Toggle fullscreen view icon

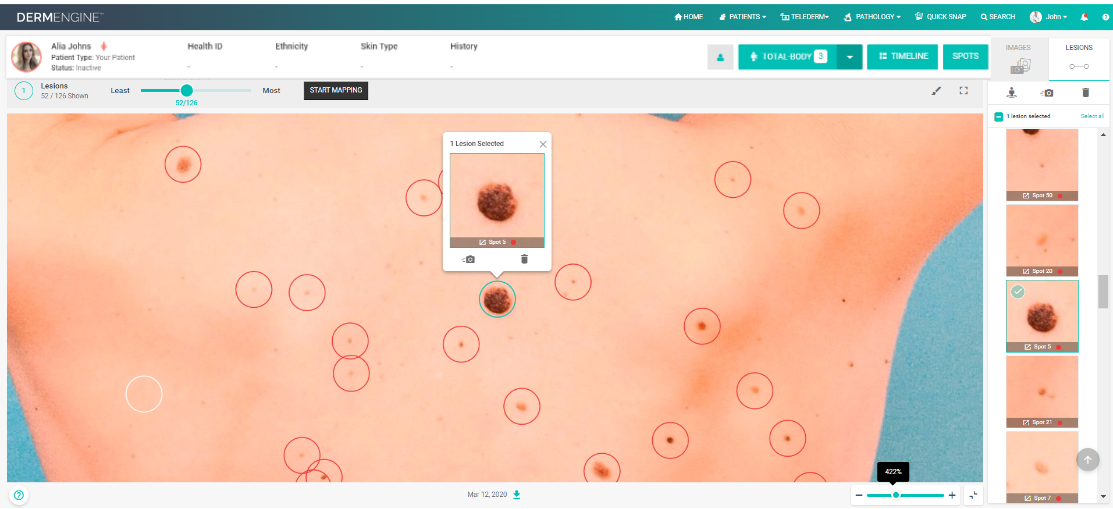[x=963, y=90]
